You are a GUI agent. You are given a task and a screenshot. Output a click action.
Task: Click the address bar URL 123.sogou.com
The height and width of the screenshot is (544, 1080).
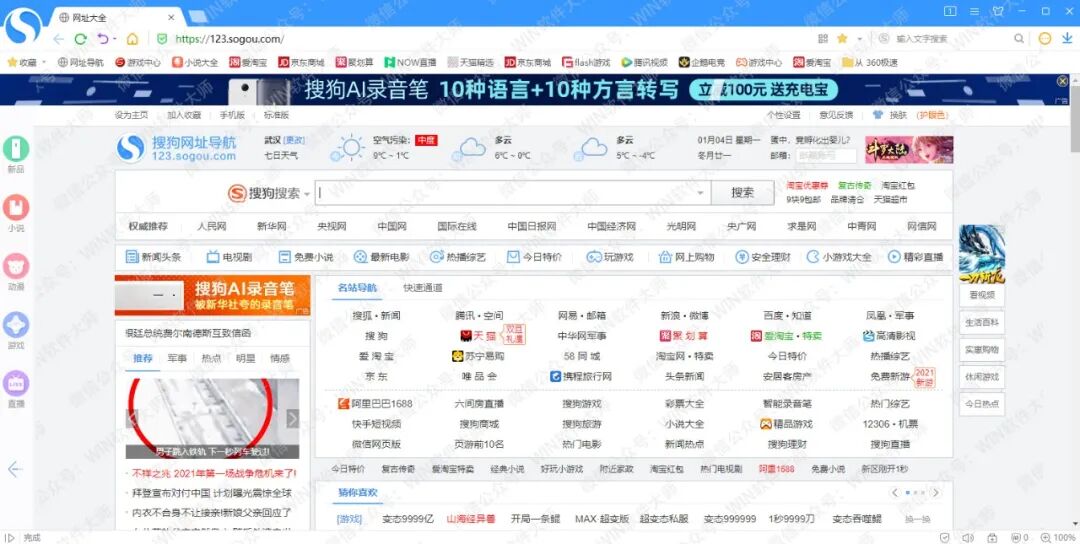pyautogui.click(x=229, y=39)
